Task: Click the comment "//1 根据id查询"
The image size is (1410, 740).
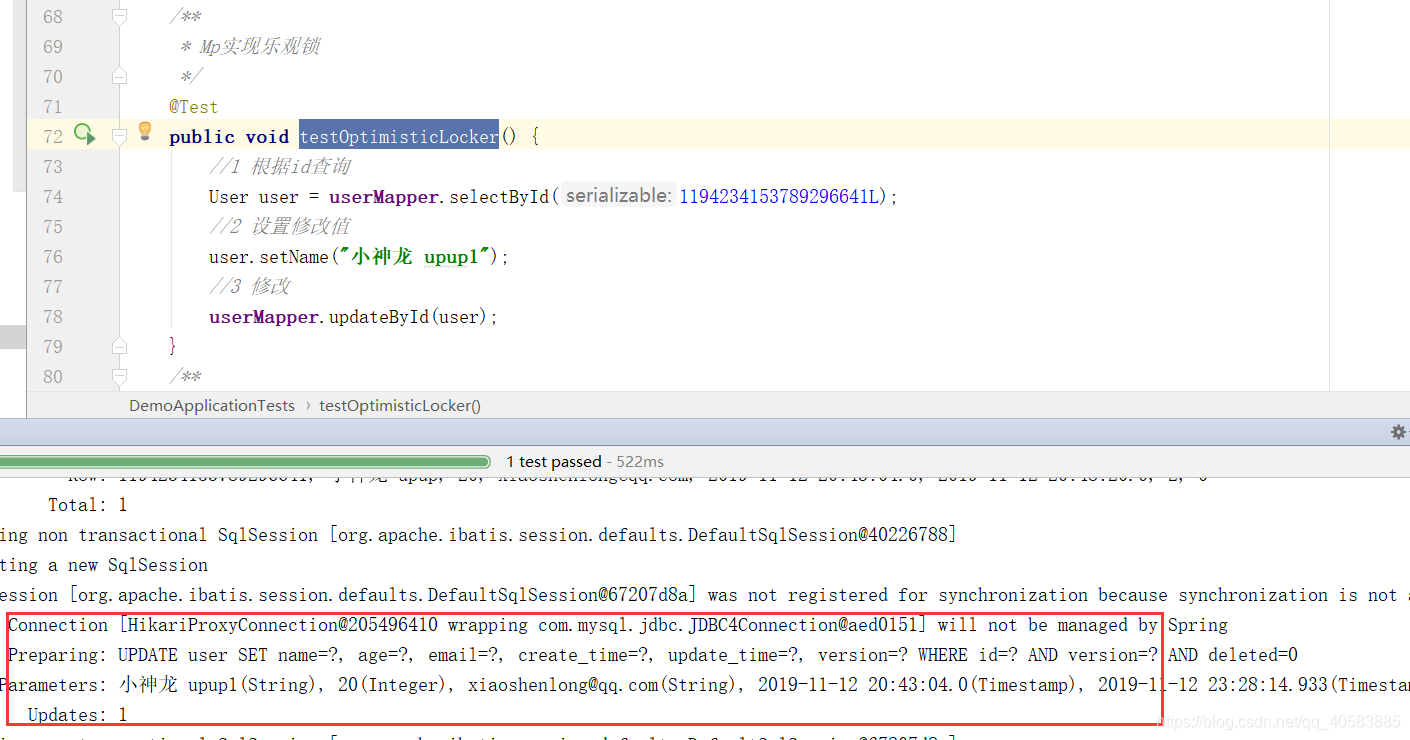Action: [x=280, y=166]
